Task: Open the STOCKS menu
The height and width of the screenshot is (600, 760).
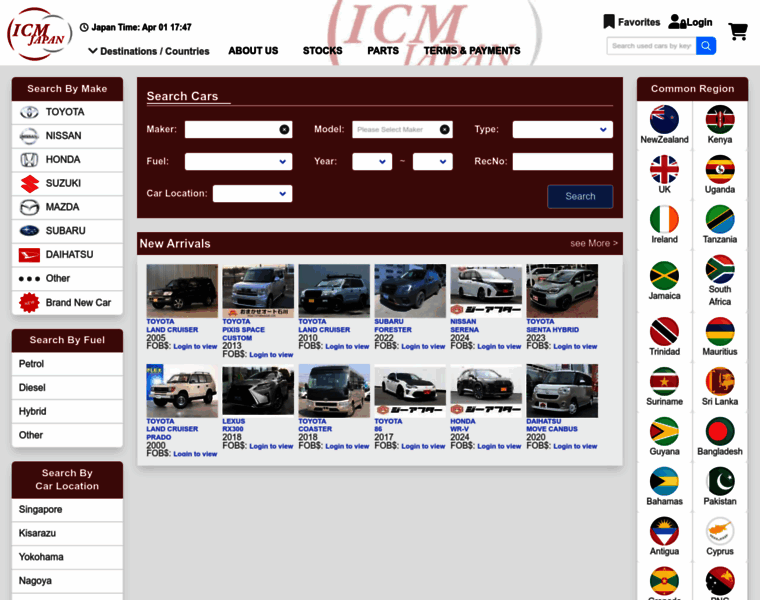Action: click(x=322, y=50)
